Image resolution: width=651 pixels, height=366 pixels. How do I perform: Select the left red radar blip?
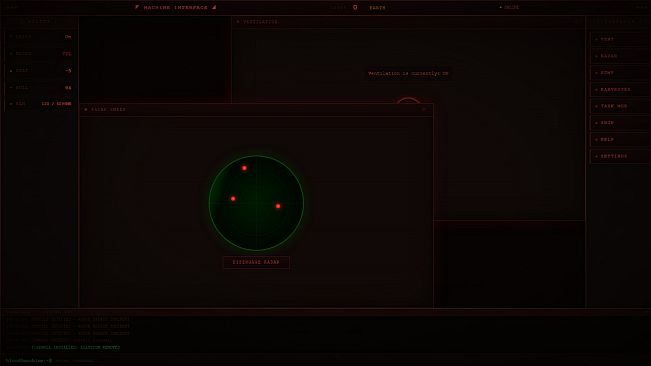[x=233, y=199]
